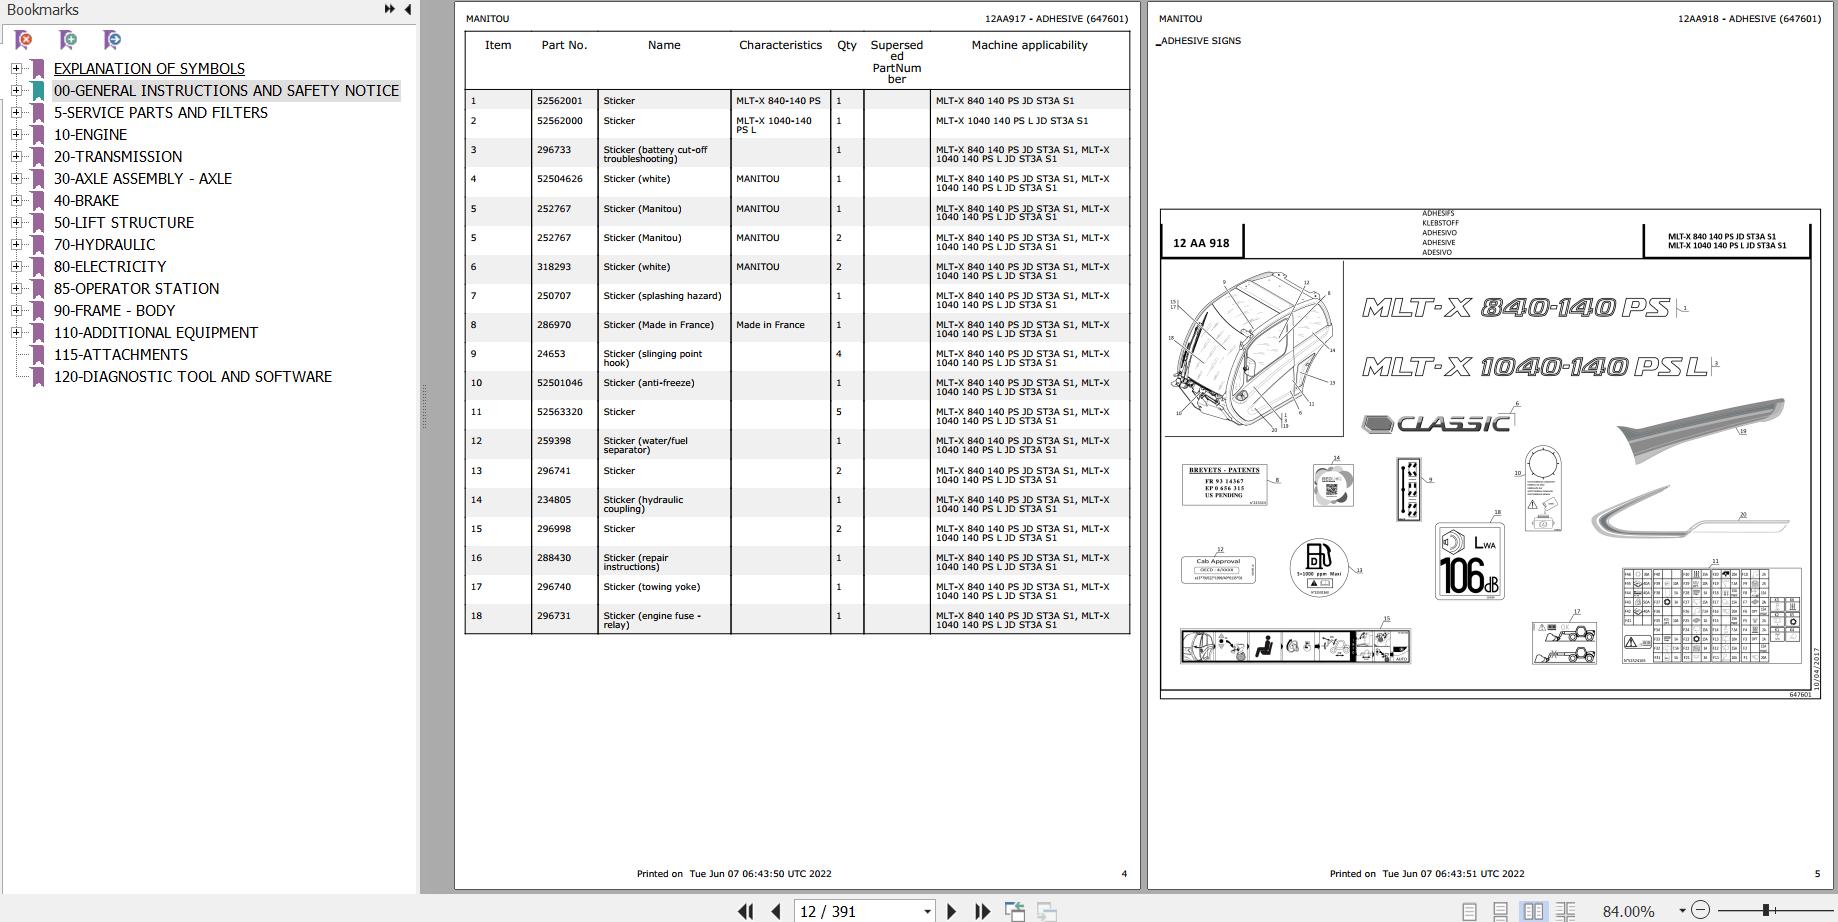Viewport: 1838px width, 922px height.
Task: Expand the 90-FRAME - BODY bookmark node
Action: click(16, 311)
